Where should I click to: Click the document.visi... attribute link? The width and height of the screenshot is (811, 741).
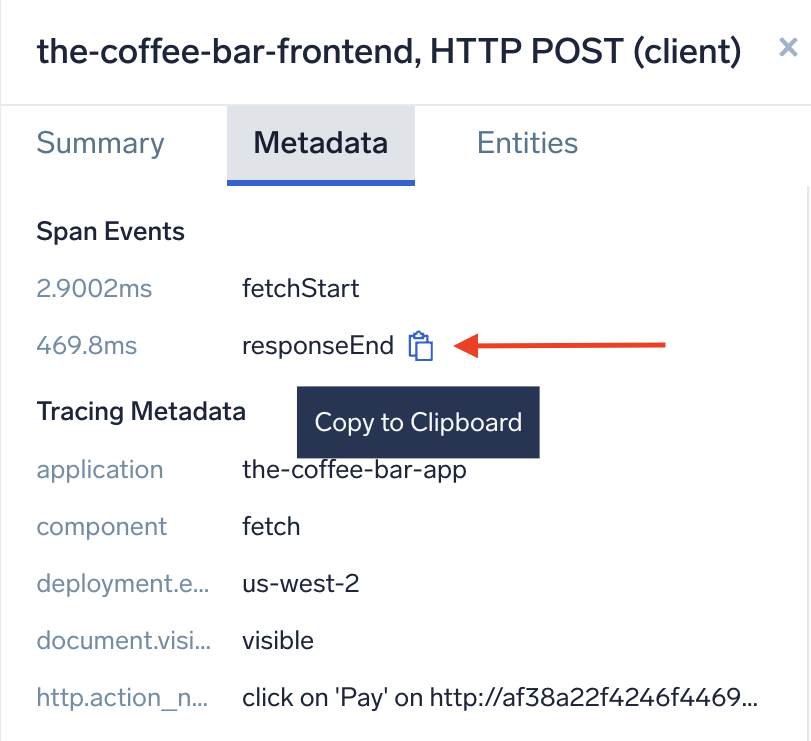click(124, 640)
